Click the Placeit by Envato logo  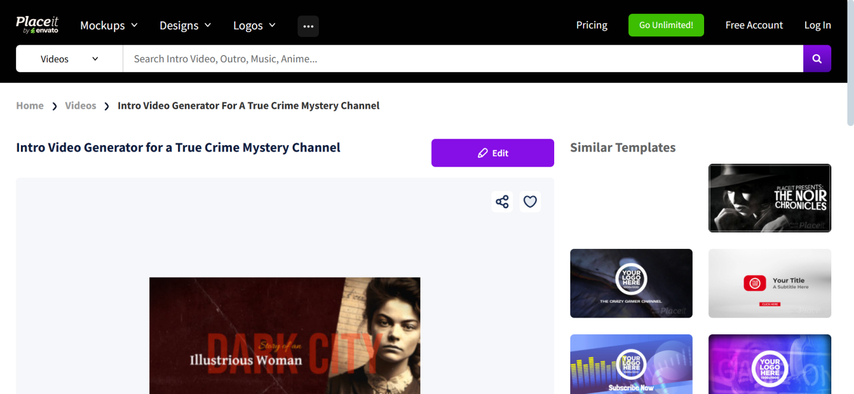pos(37,25)
